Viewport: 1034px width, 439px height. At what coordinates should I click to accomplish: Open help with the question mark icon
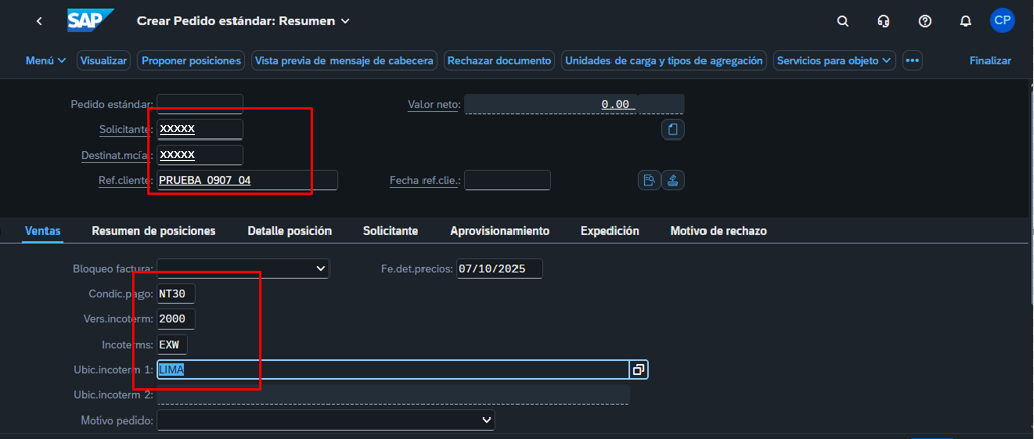(925, 21)
